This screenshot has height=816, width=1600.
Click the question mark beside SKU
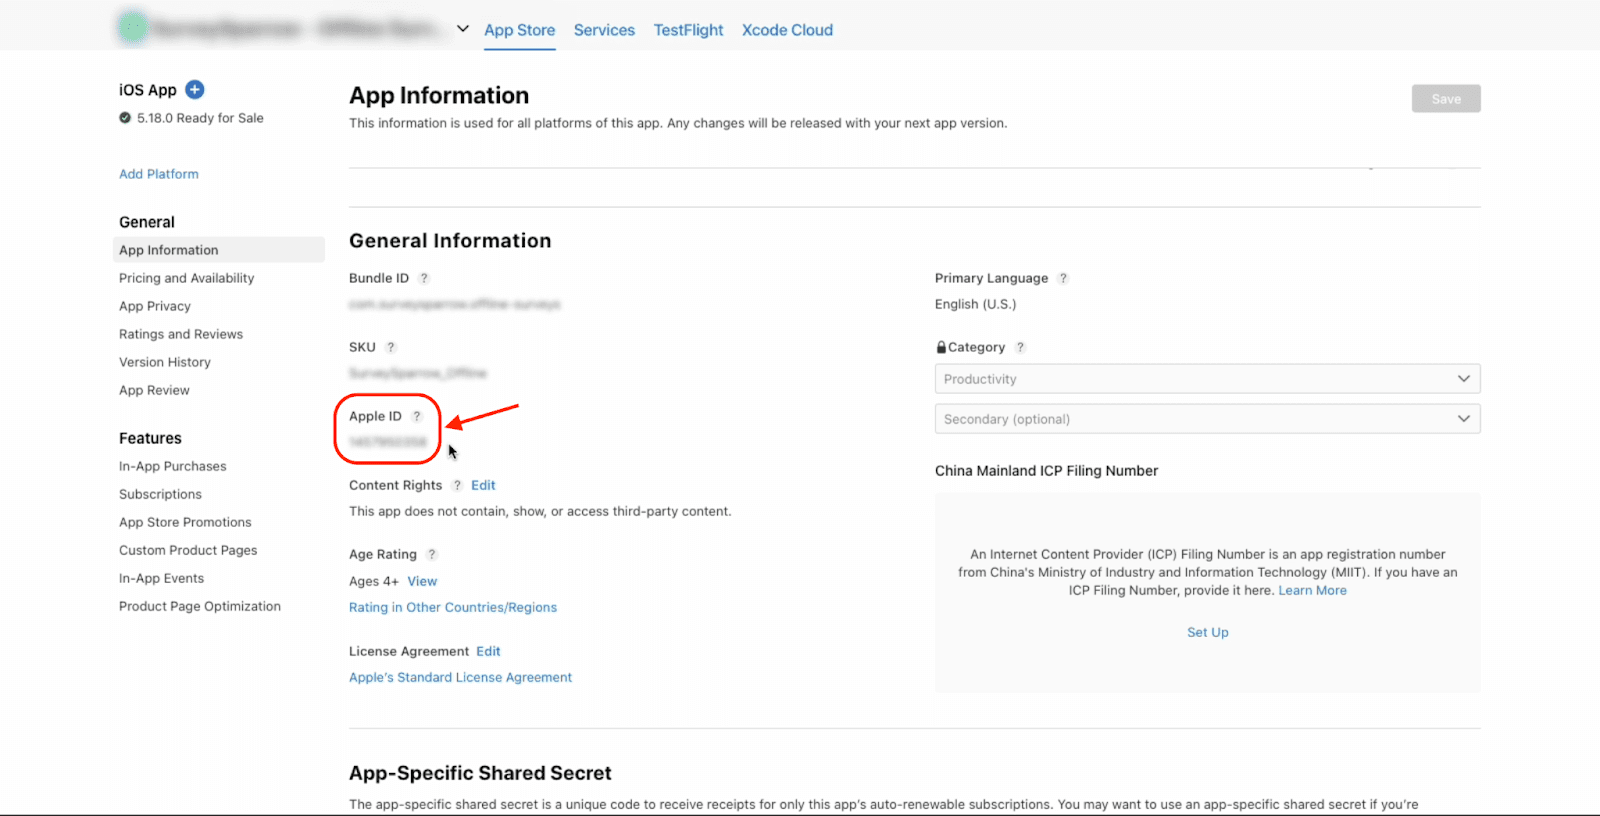[x=391, y=347]
